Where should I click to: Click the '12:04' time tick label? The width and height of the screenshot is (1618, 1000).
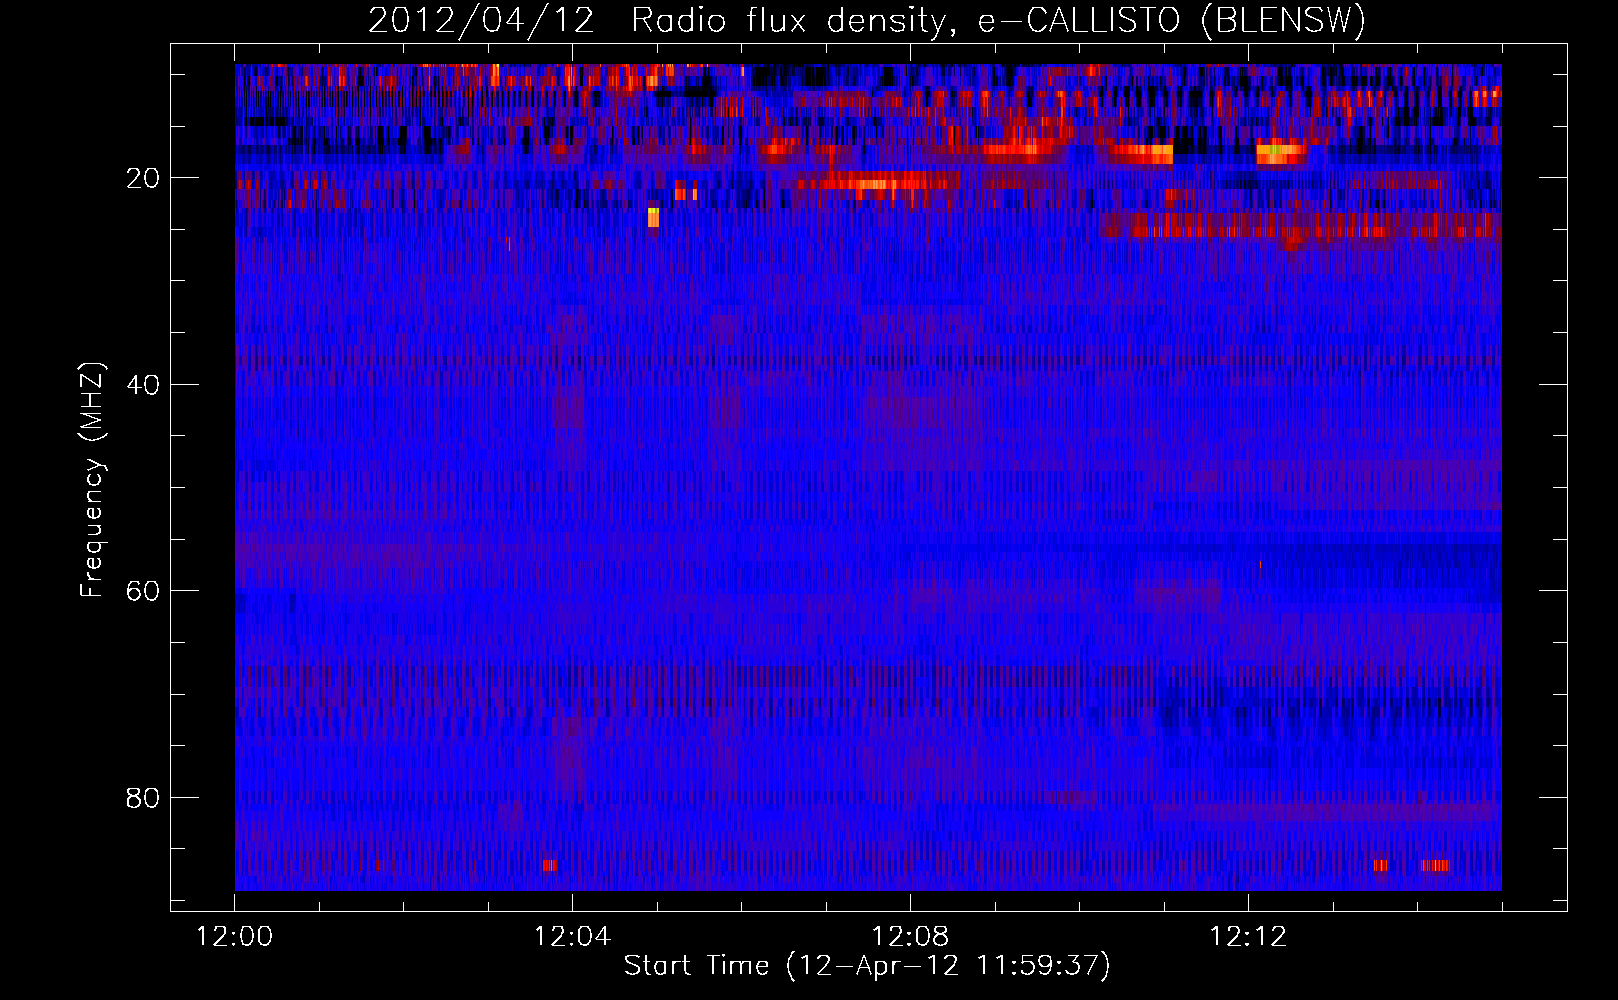click(x=572, y=936)
